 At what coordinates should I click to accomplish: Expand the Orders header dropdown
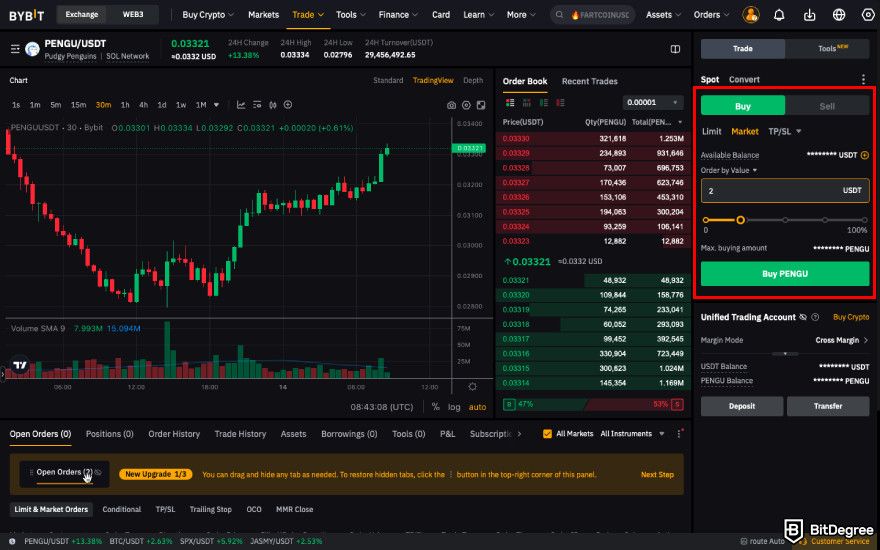click(x=711, y=15)
